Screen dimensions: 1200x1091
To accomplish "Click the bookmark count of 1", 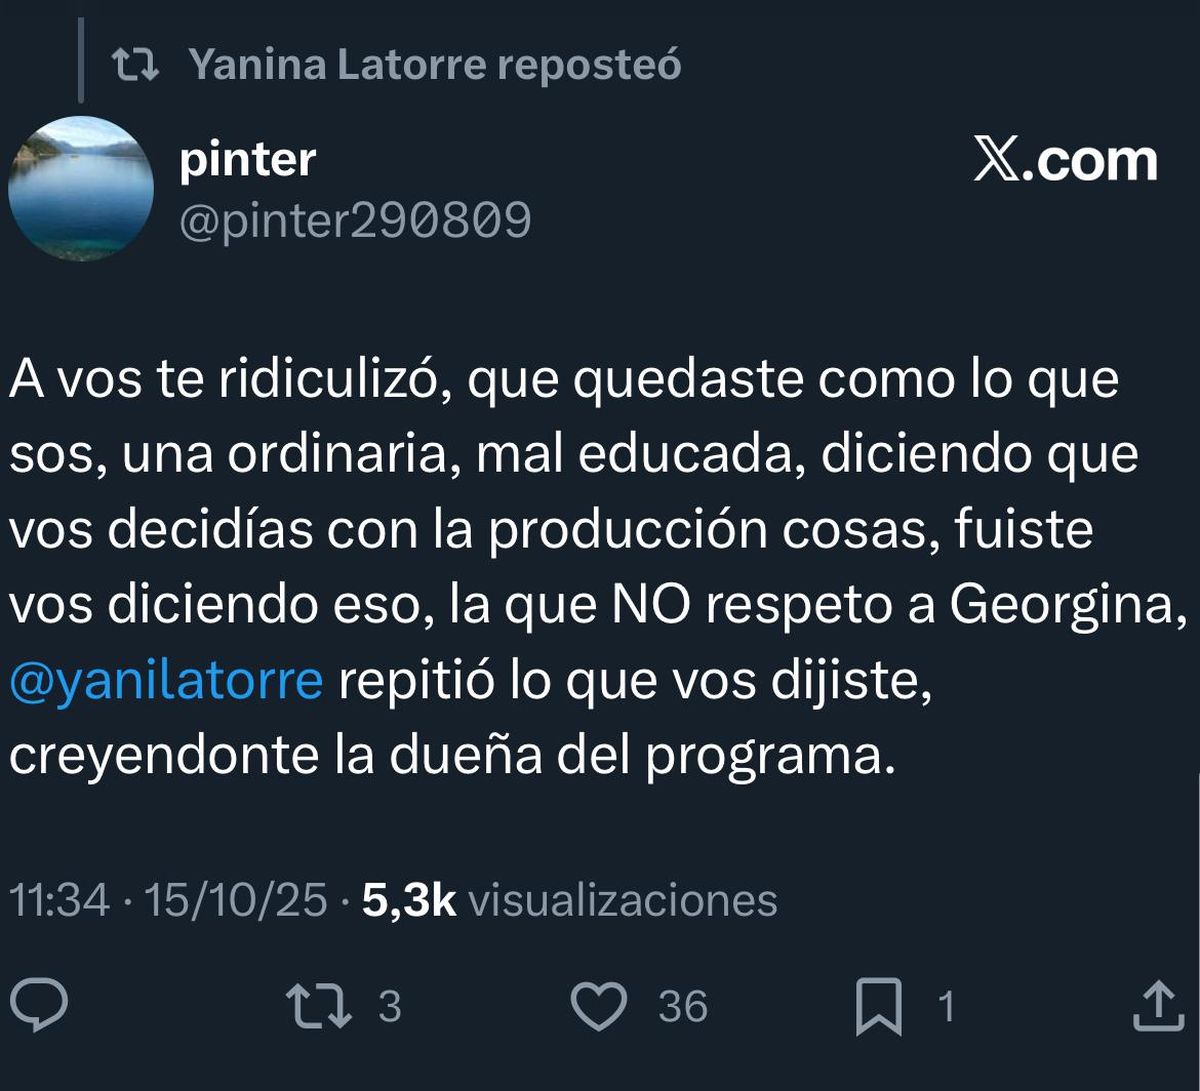I will 945,1006.
